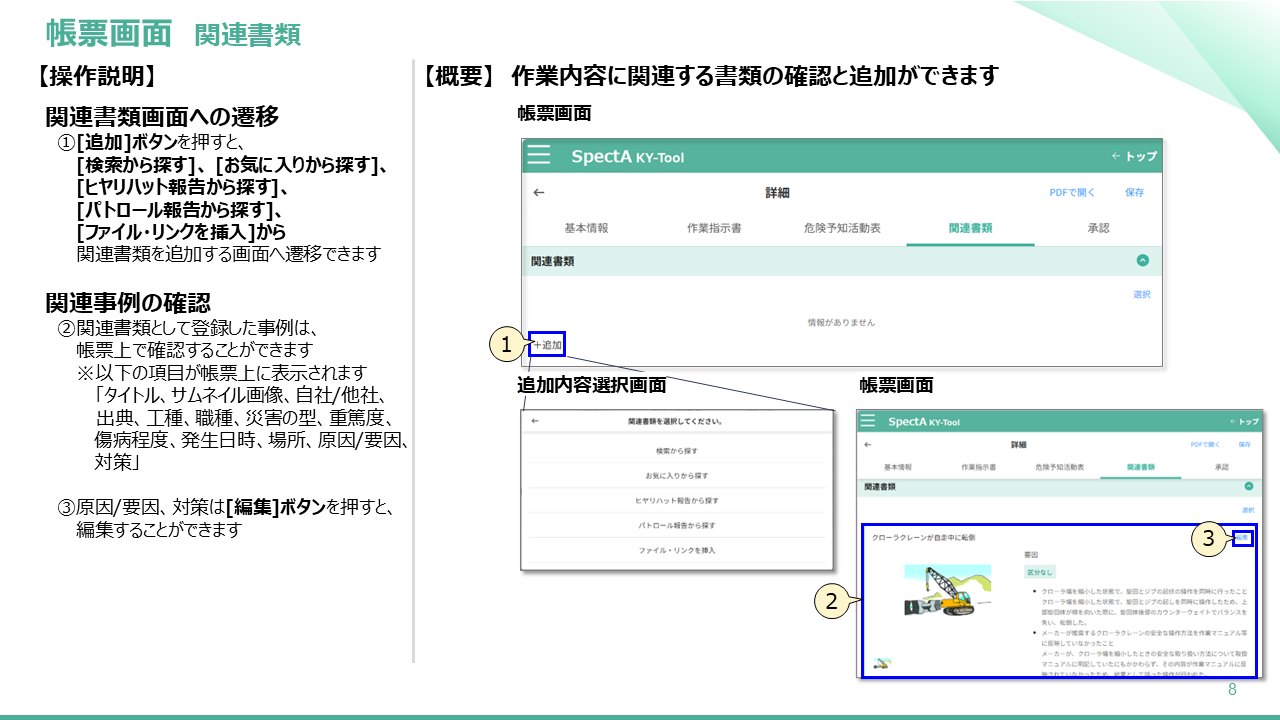Click back arrow beside 詳細 in upper screenshot
This screenshot has width=1280, height=720.
(x=539, y=192)
